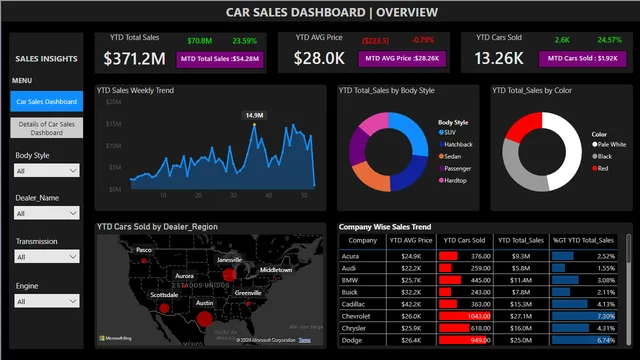Sort by YTD AVG Price column header
The image size is (640, 360).
coord(411,240)
